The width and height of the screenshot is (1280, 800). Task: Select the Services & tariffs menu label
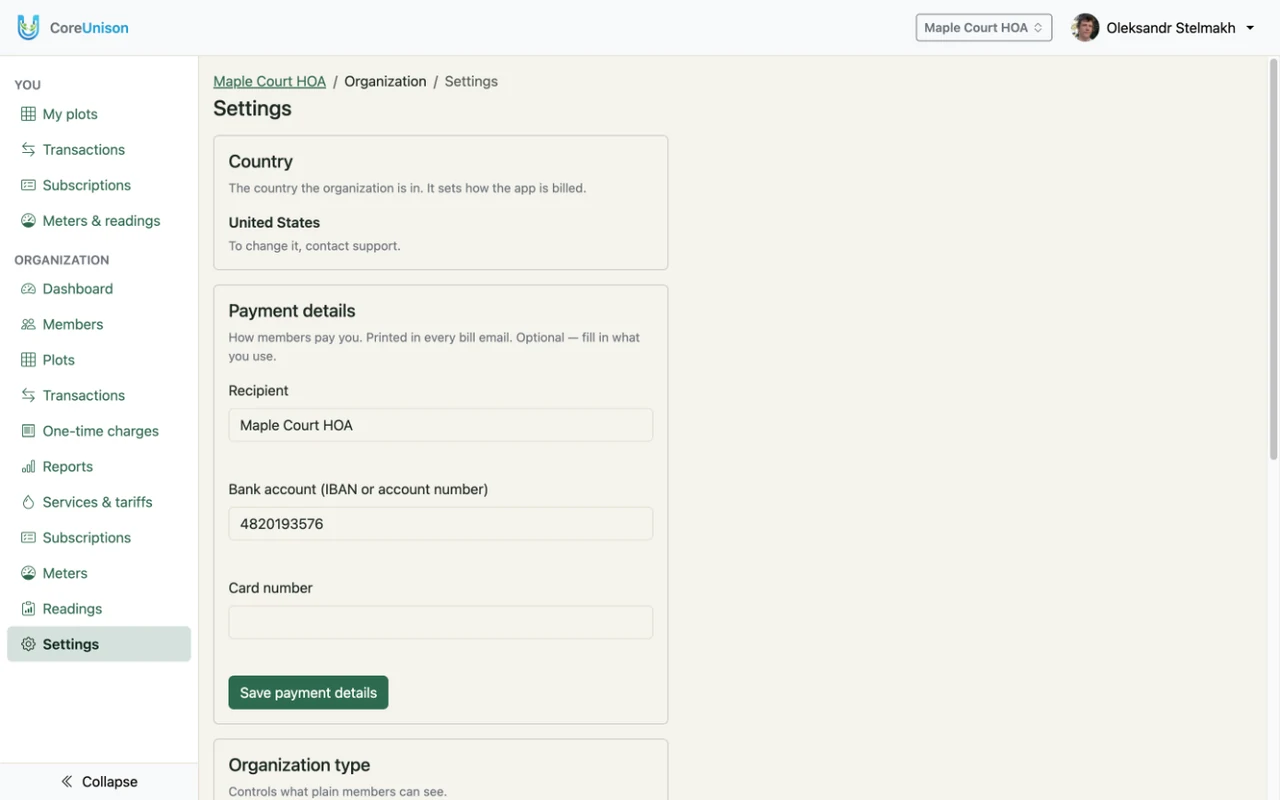tap(98, 502)
